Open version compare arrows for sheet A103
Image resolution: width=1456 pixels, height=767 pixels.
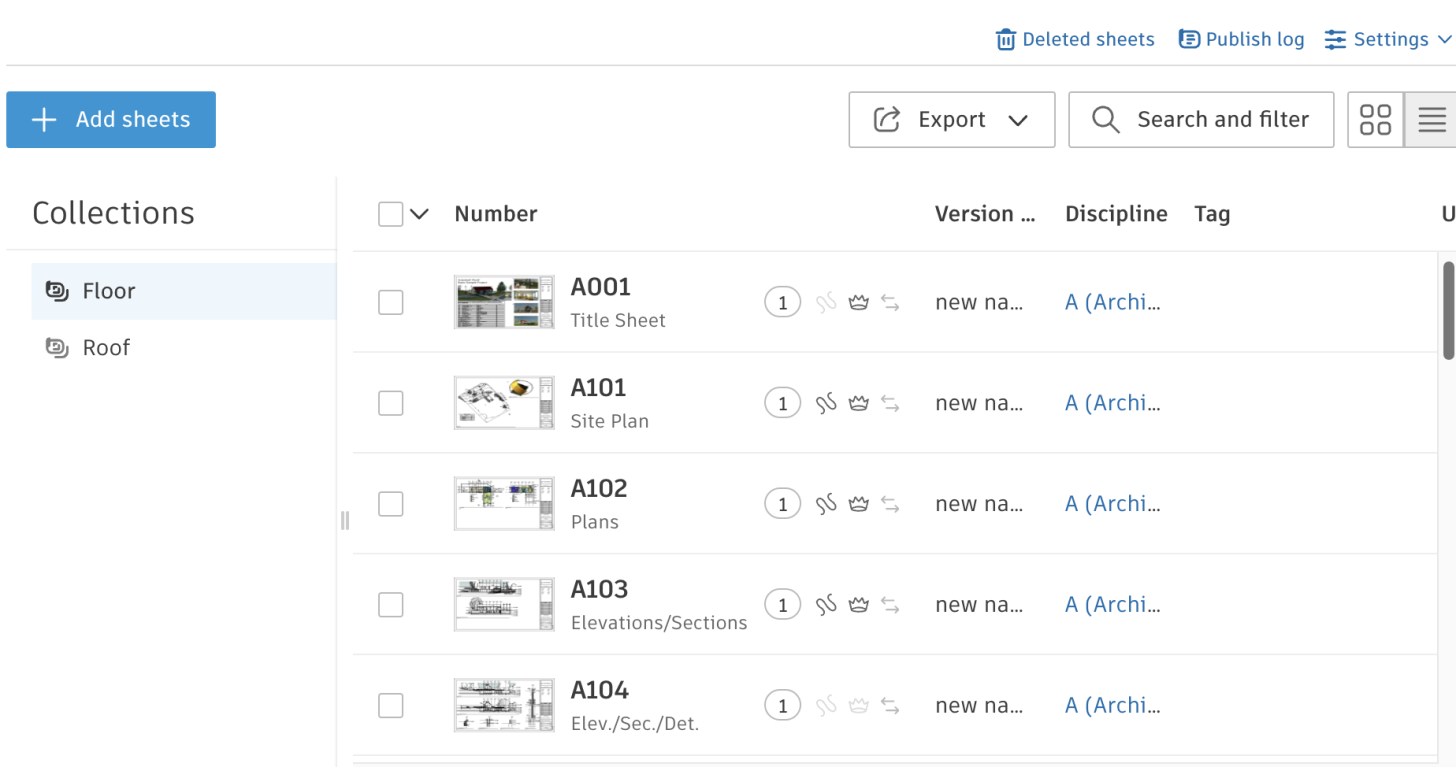coord(891,604)
